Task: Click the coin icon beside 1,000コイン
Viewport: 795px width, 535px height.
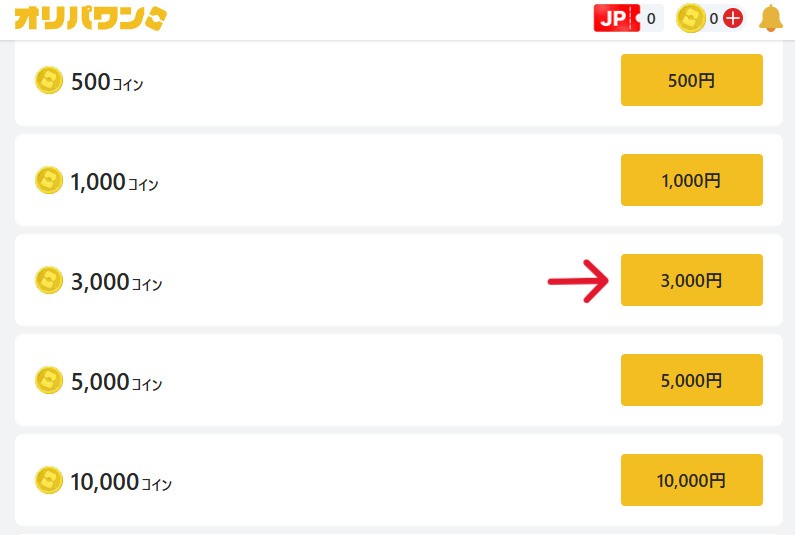Action: 49,181
